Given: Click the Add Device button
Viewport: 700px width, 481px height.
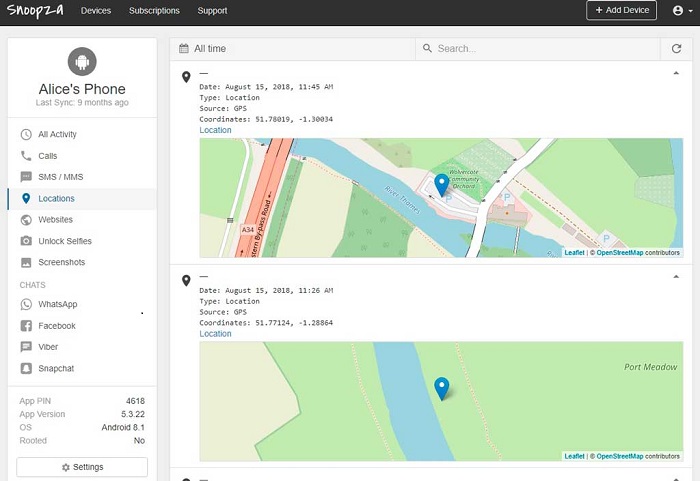Looking at the screenshot, I should (x=621, y=10).
